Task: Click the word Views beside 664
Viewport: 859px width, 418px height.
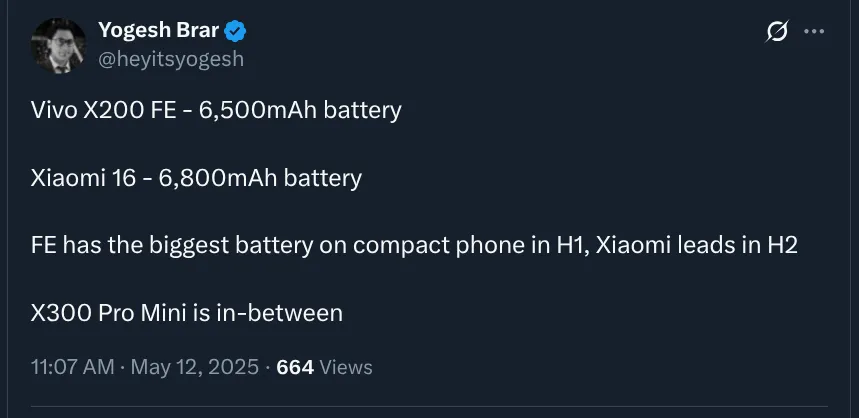Action: coord(346,367)
